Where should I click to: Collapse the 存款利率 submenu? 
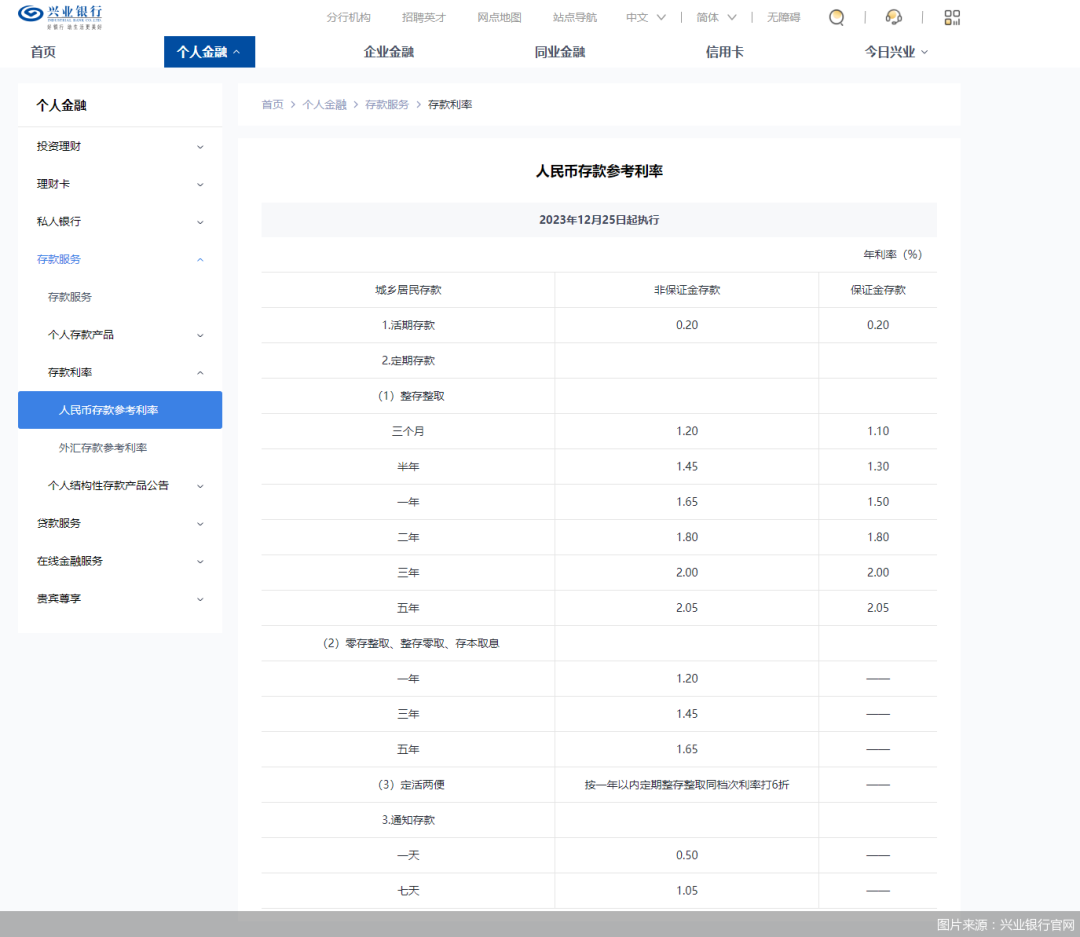(120, 372)
